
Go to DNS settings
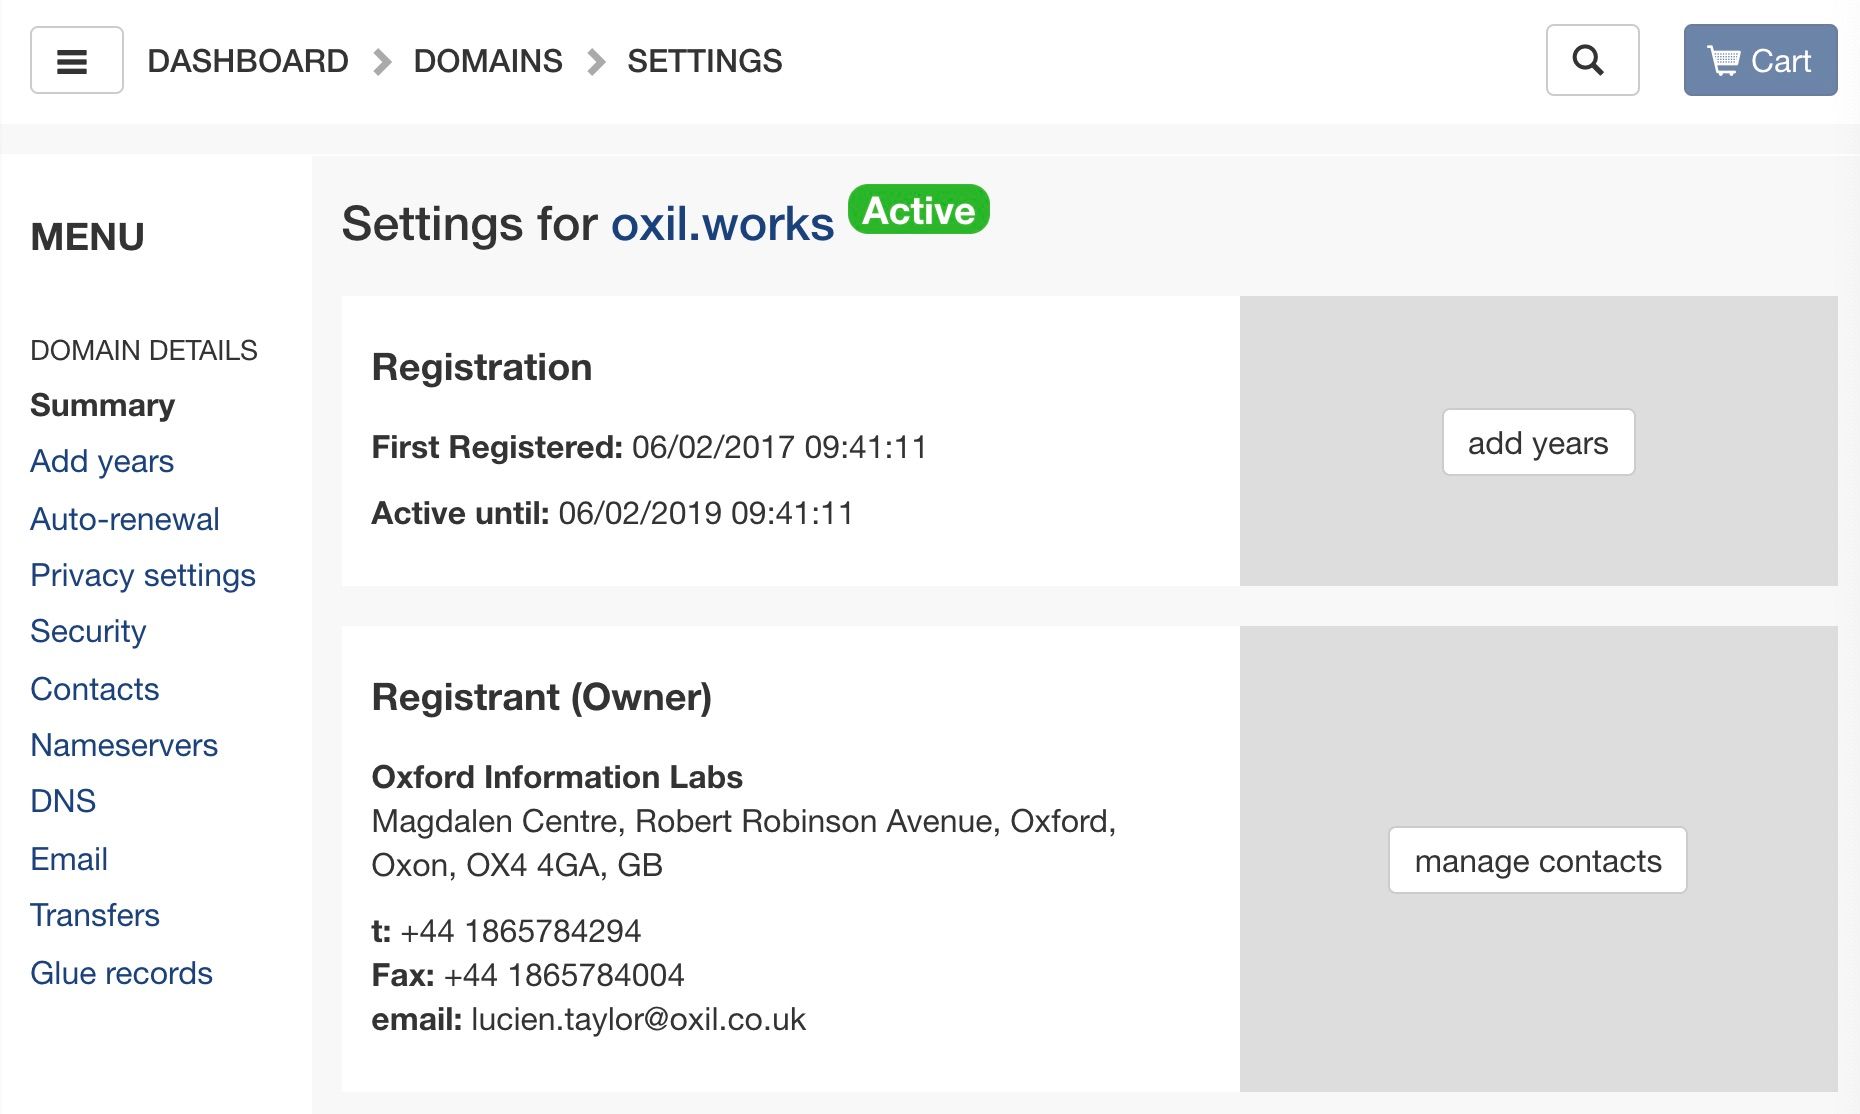[x=63, y=801]
